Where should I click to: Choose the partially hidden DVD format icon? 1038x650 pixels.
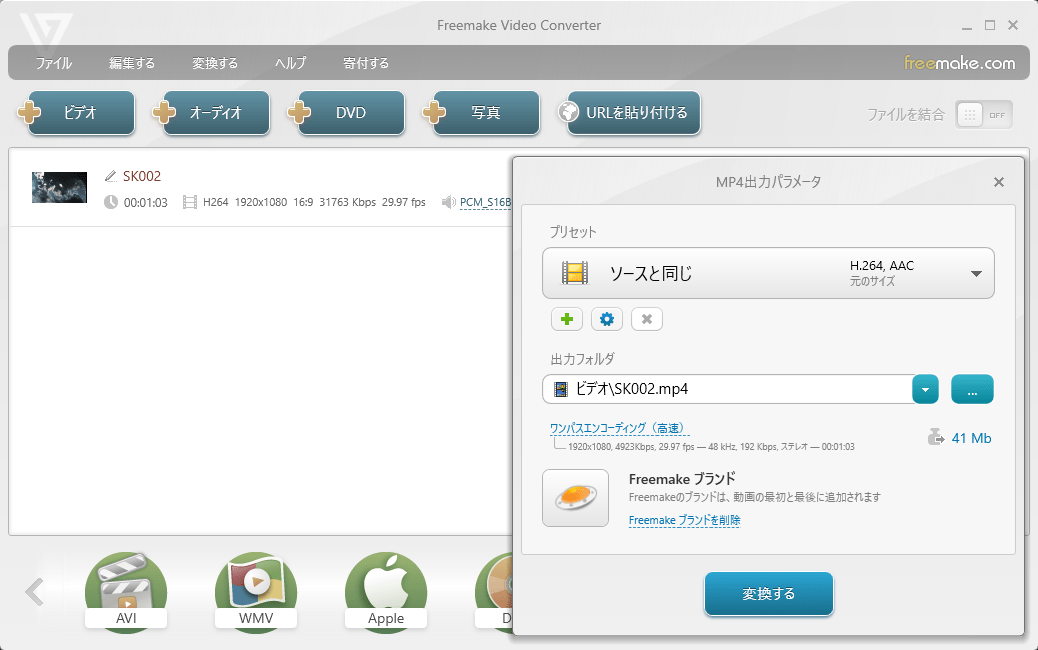click(x=494, y=592)
